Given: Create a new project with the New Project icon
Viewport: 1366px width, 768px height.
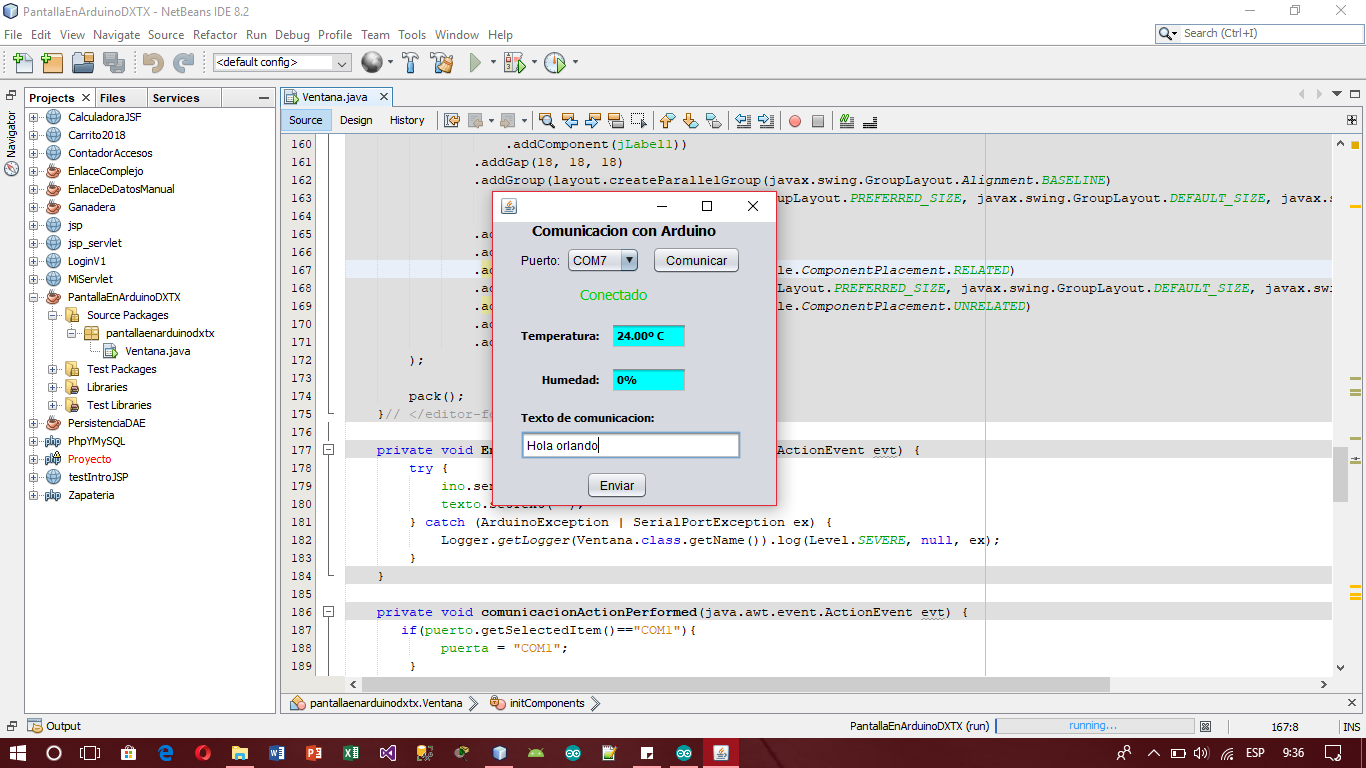Looking at the screenshot, I should [51, 62].
